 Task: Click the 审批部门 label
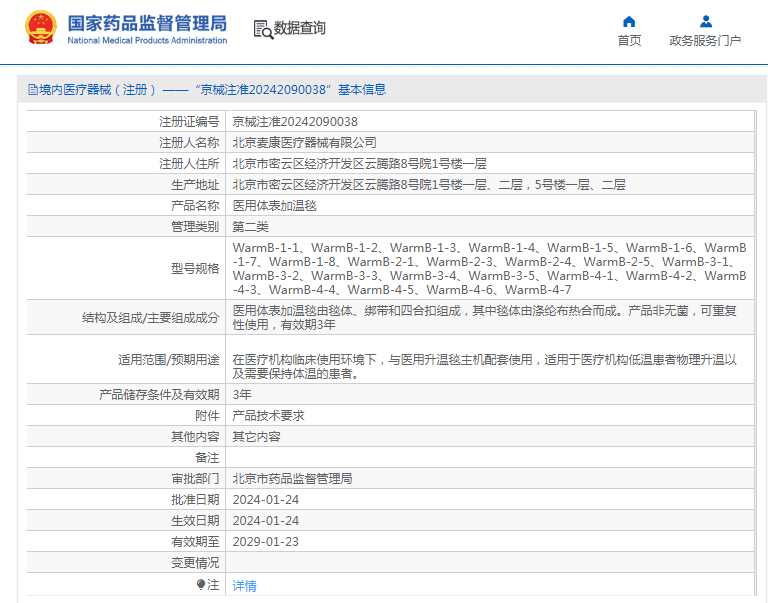(195, 479)
